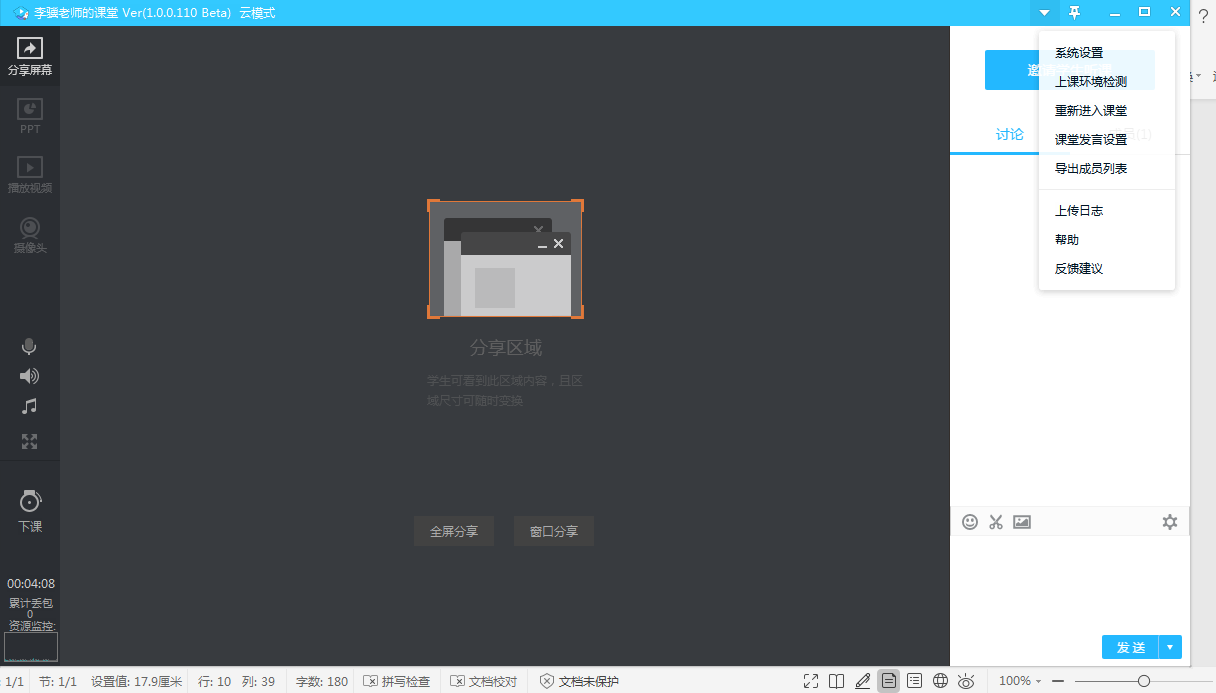Mute the microphone in left sidebar
Viewport: 1216px width, 693px height.
(30, 347)
